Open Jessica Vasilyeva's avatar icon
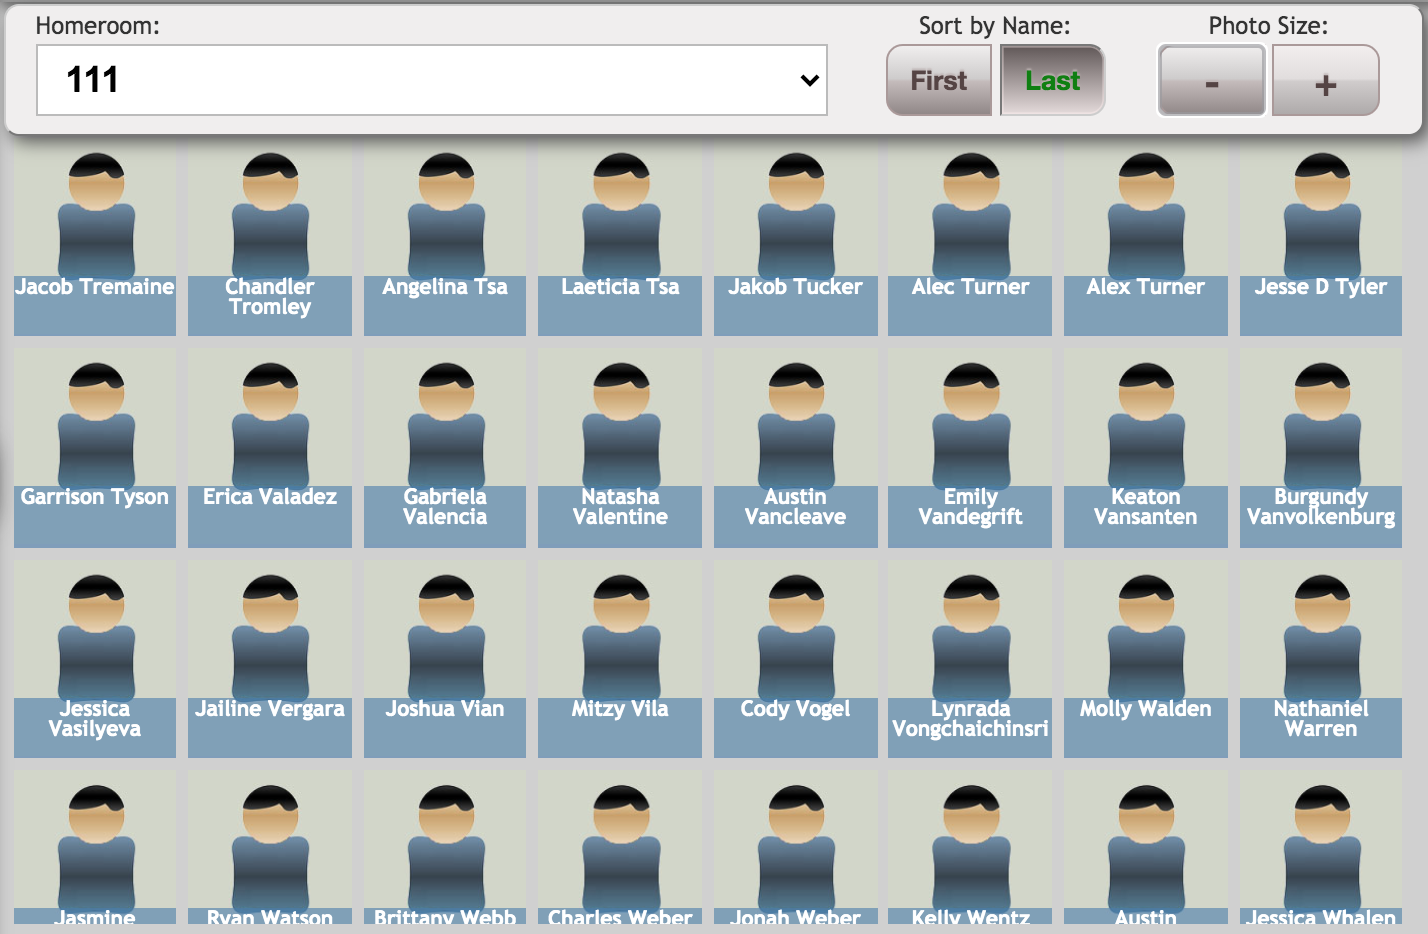Viewport: 1428px width, 934px height. coord(96,637)
